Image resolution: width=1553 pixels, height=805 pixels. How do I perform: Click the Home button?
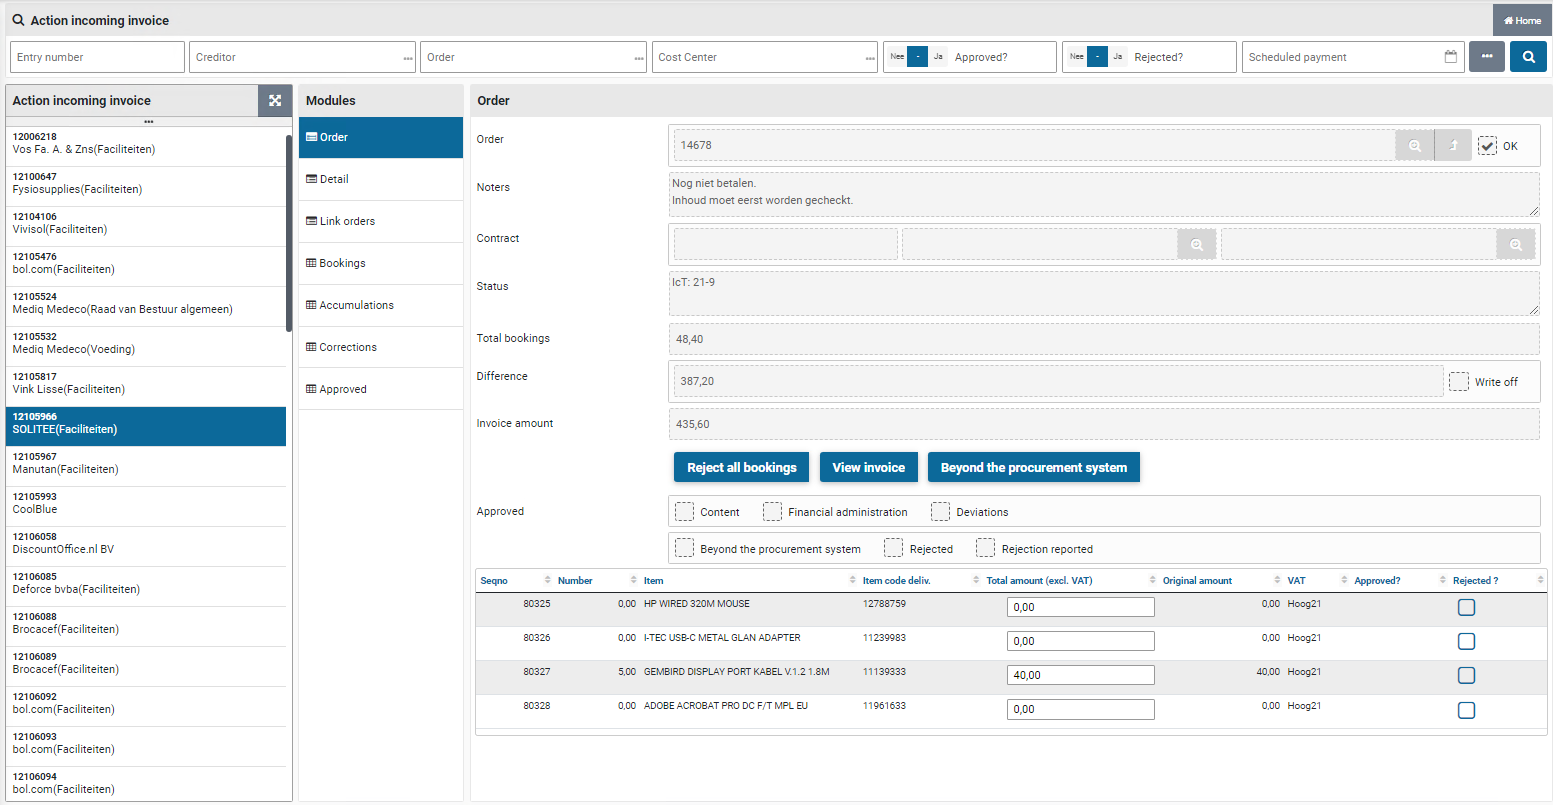[1522, 20]
